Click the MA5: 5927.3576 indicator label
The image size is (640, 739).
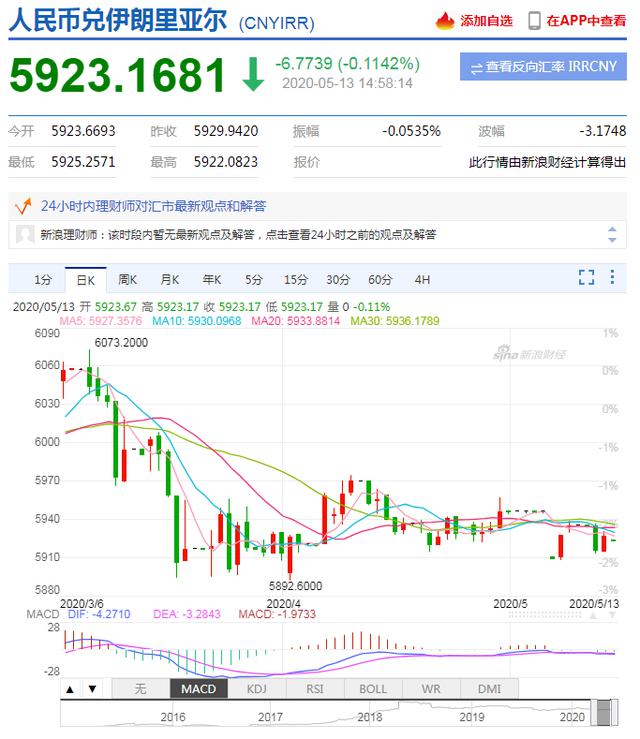tap(101, 321)
